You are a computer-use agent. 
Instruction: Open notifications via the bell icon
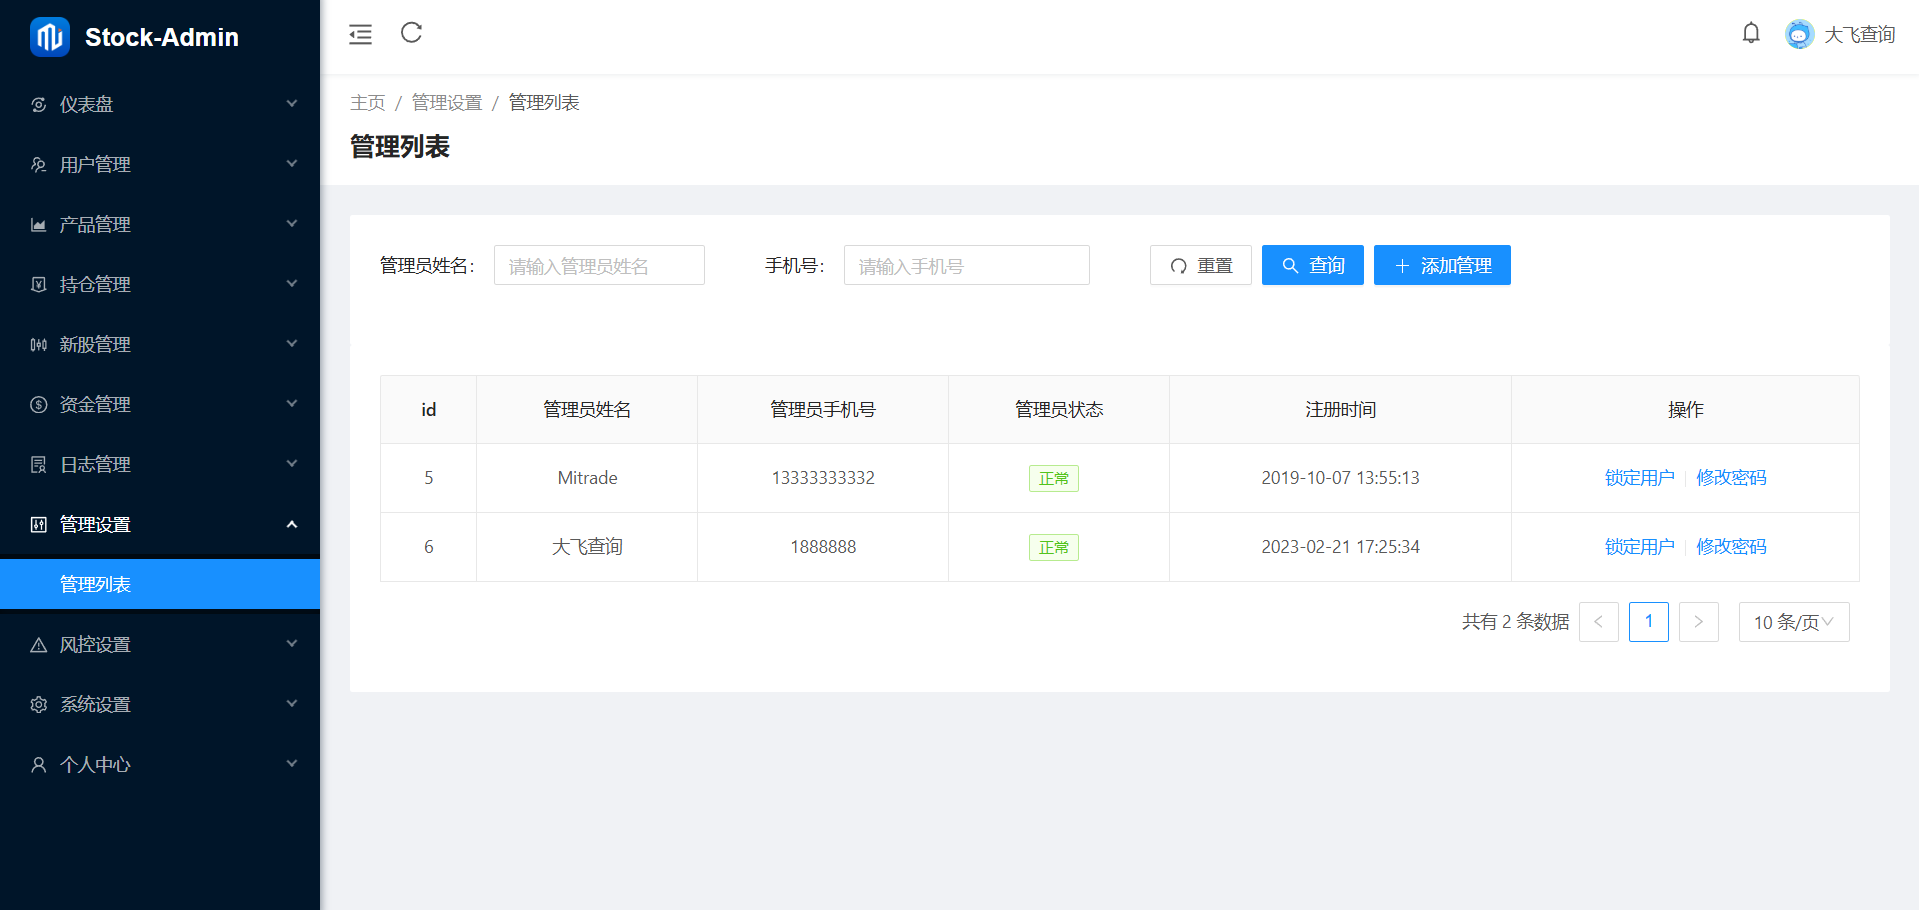click(1750, 34)
